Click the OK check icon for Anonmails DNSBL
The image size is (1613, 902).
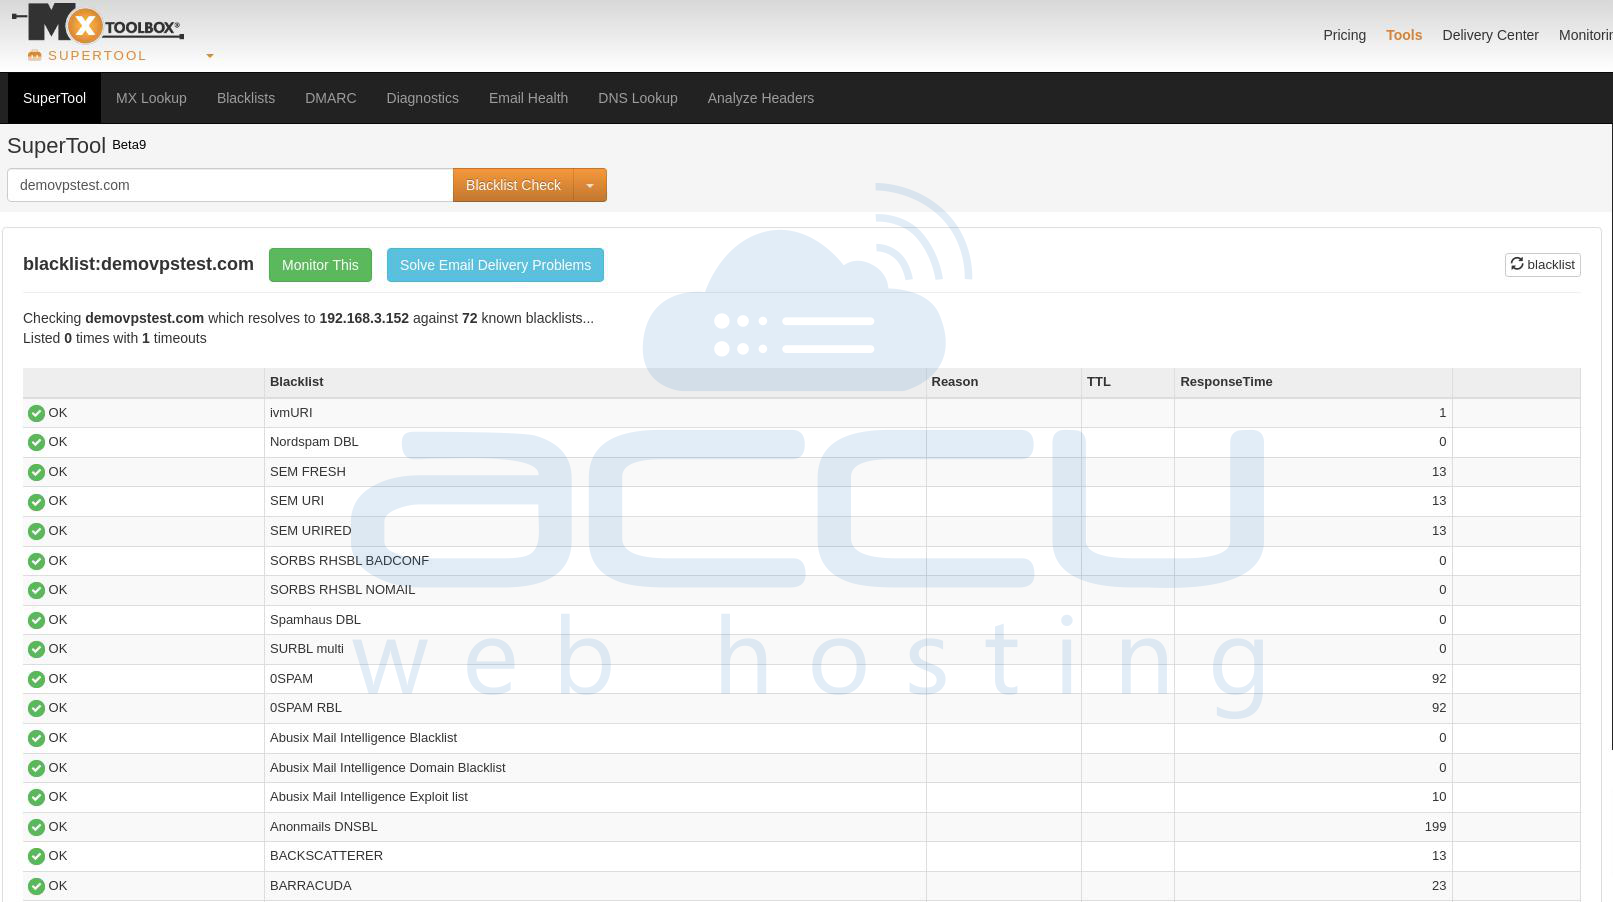tap(36, 827)
